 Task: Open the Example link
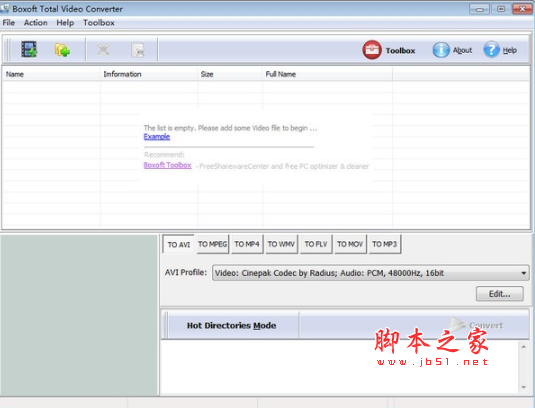pos(157,136)
